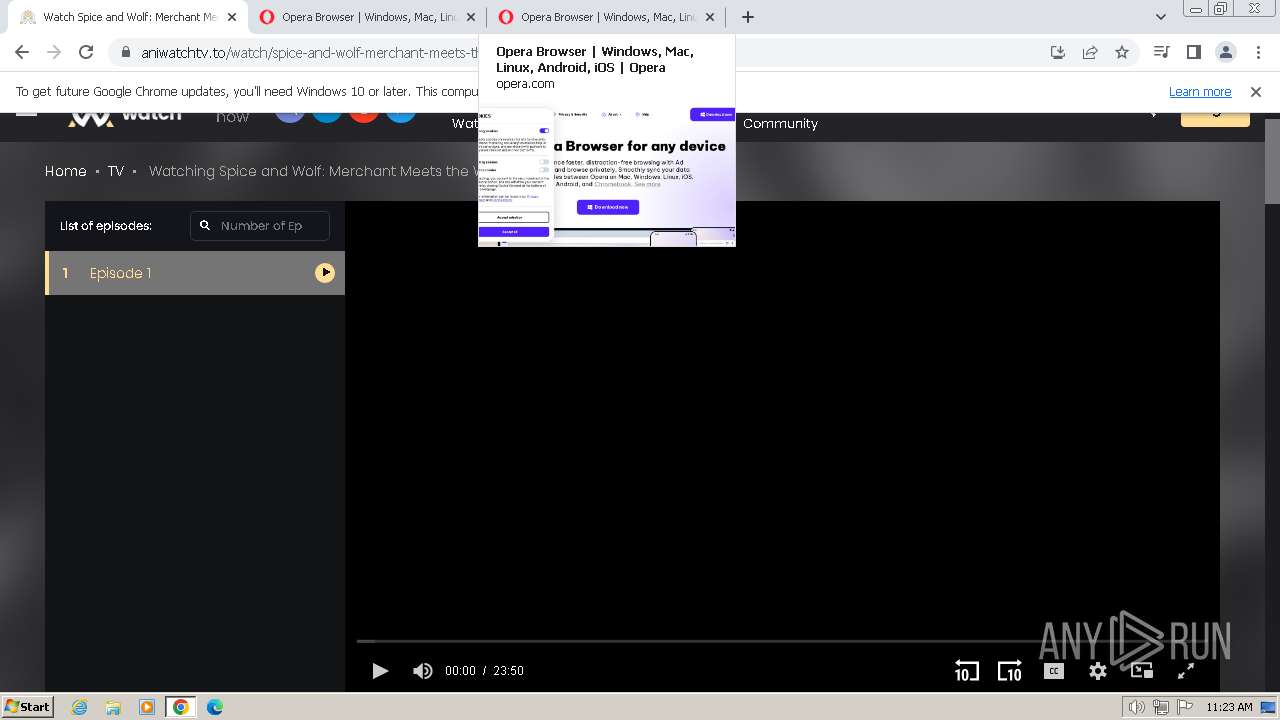The width and height of the screenshot is (1280, 720).
Task: Seek on the video progress bar
Action: tap(782, 641)
